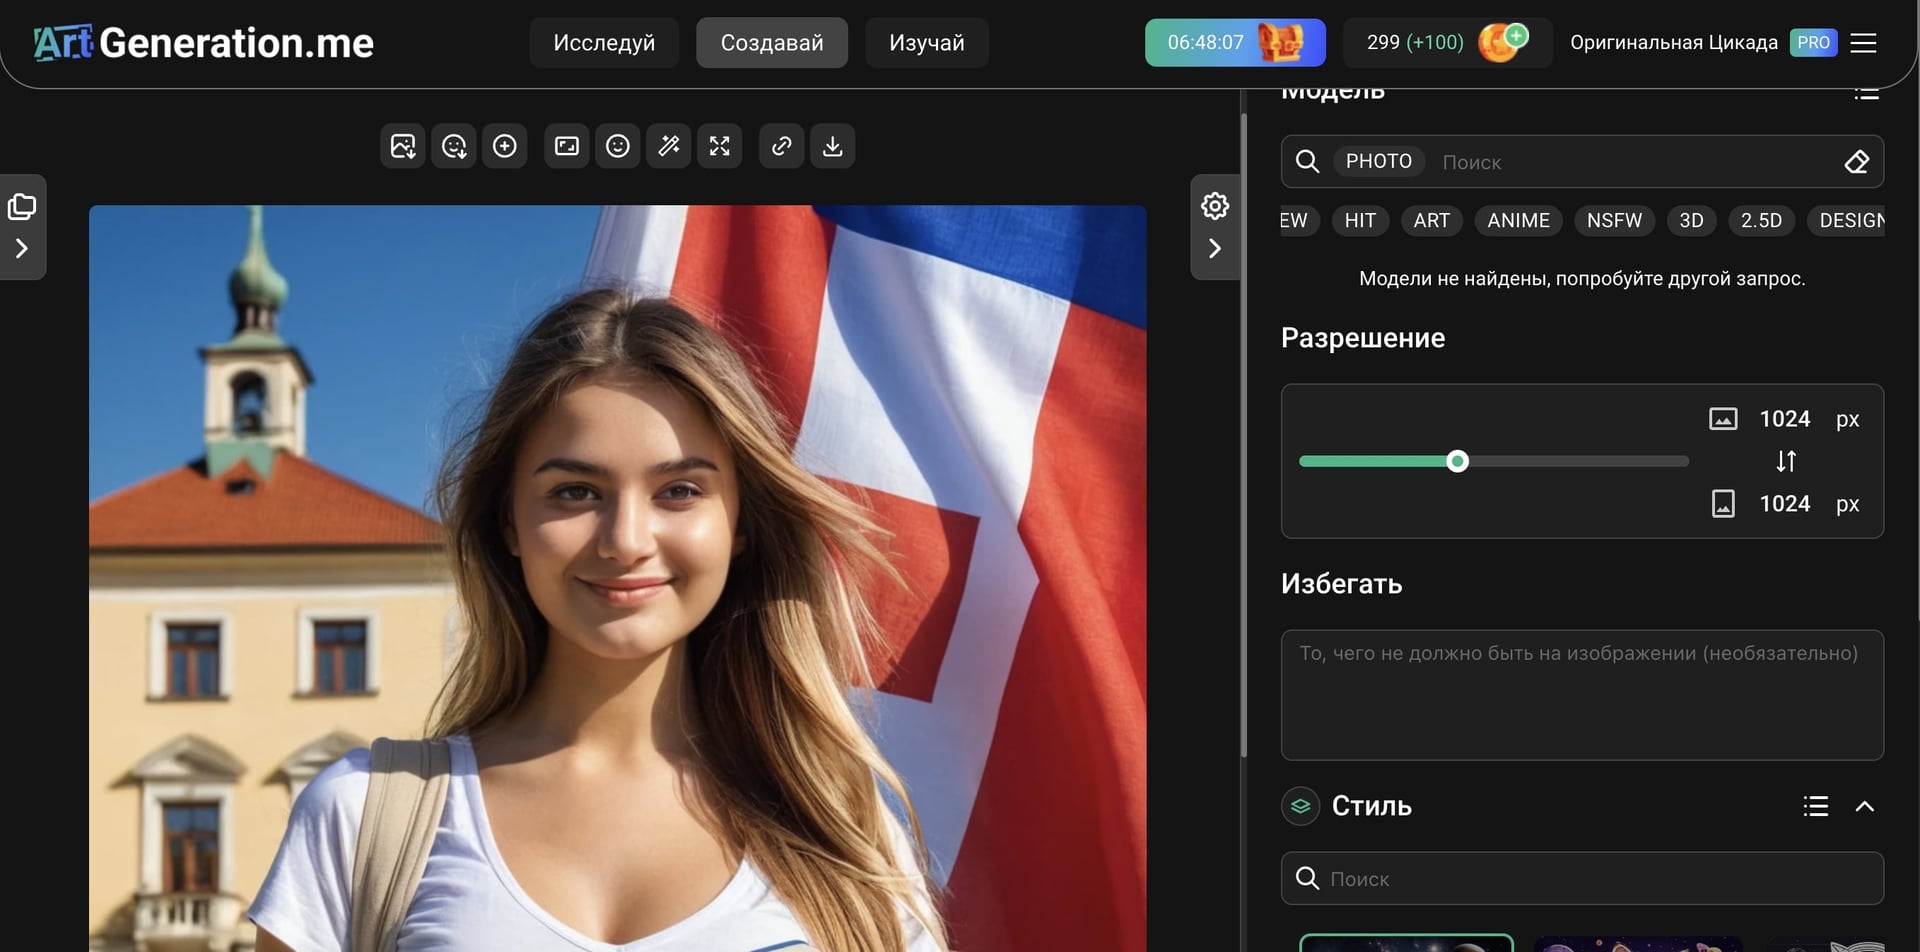Toggle the PHOTO filter chip
This screenshot has width=1920, height=952.
pos(1378,162)
